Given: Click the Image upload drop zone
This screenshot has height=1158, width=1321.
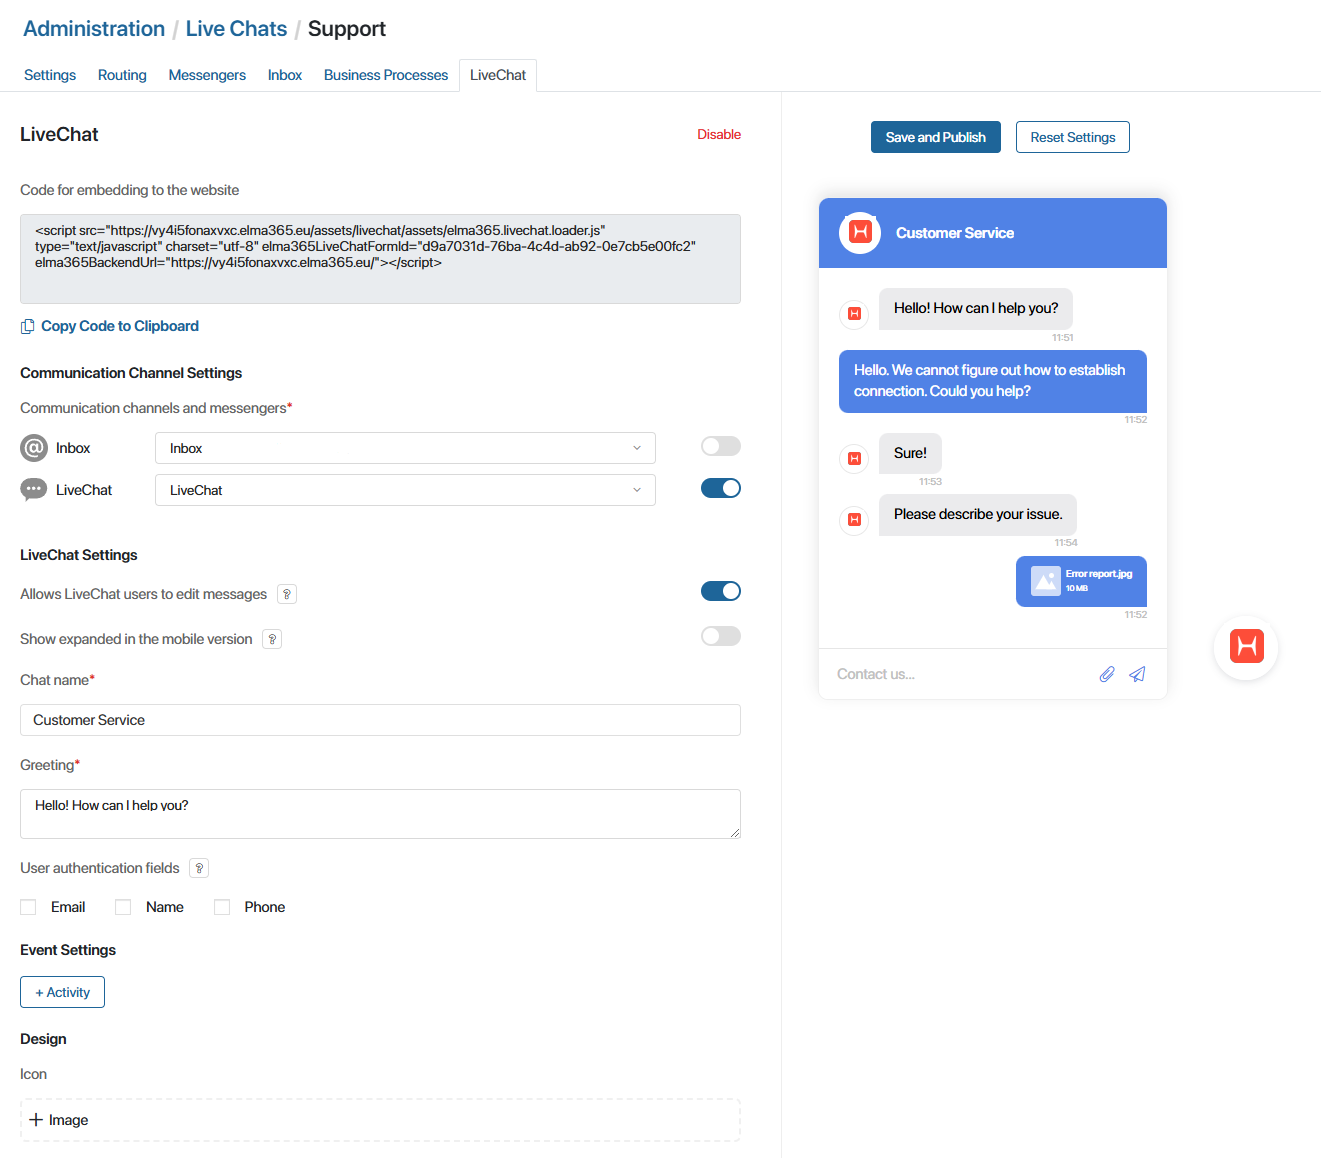Looking at the screenshot, I should click(x=380, y=1120).
